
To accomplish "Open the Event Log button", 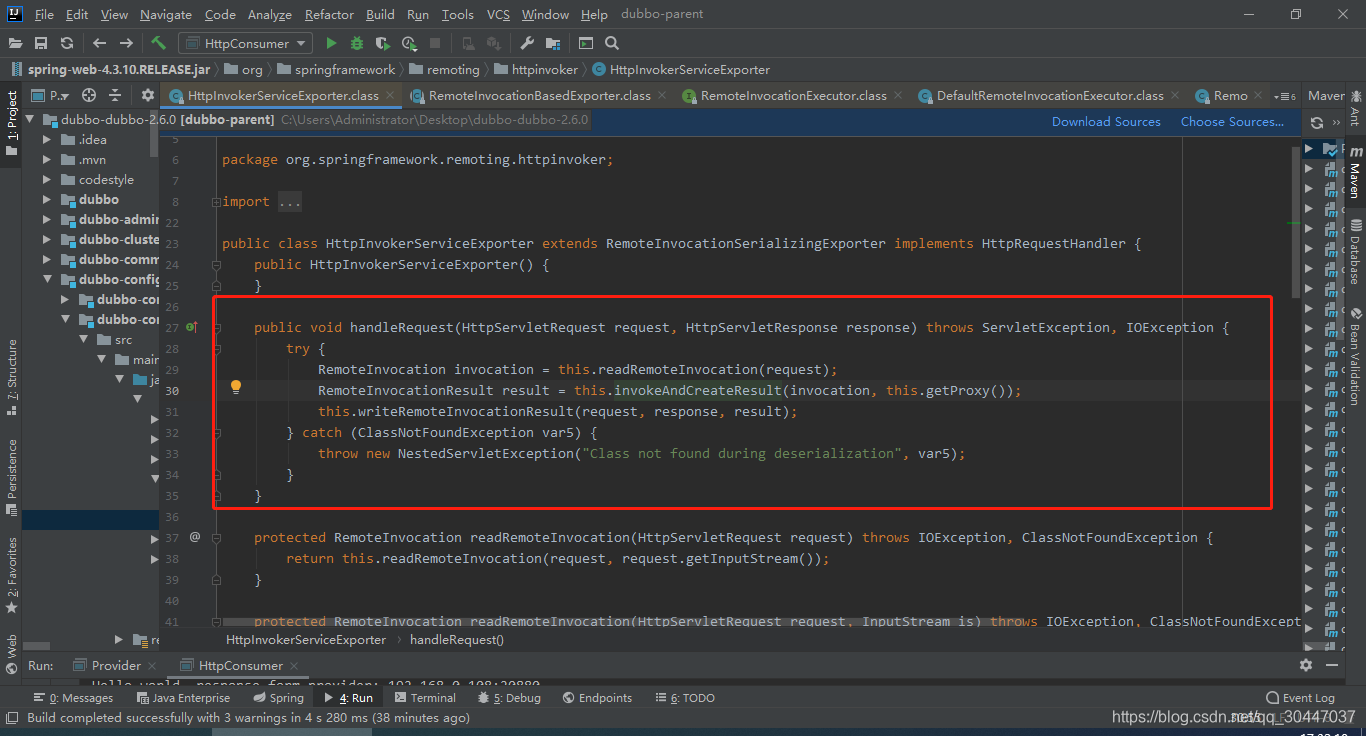I will 1300,698.
